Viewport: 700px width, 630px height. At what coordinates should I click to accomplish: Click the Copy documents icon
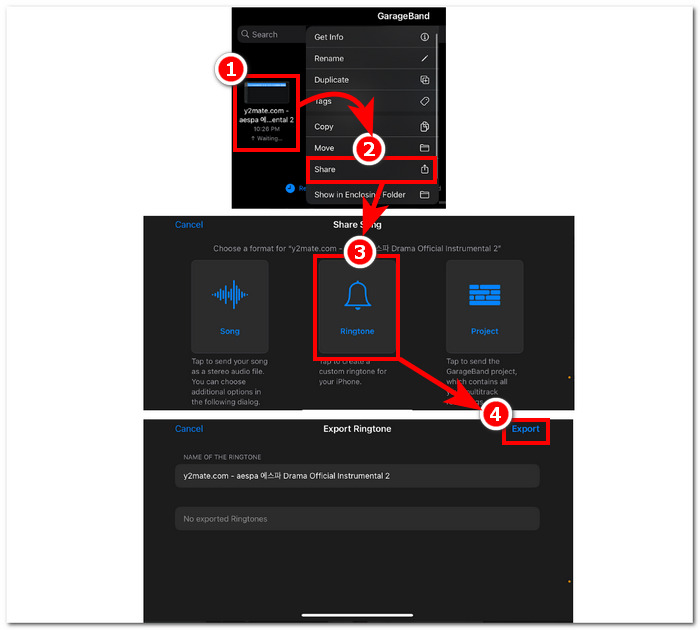425,126
